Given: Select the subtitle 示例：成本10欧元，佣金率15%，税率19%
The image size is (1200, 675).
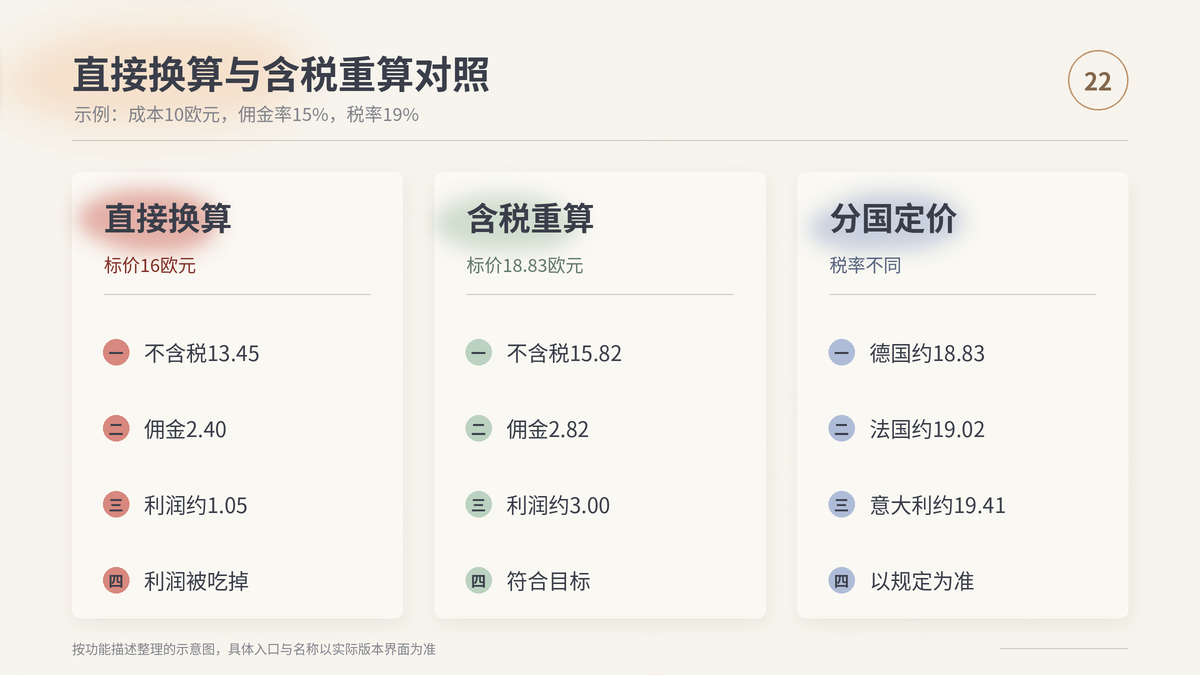Looking at the screenshot, I should tap(246, 114).
